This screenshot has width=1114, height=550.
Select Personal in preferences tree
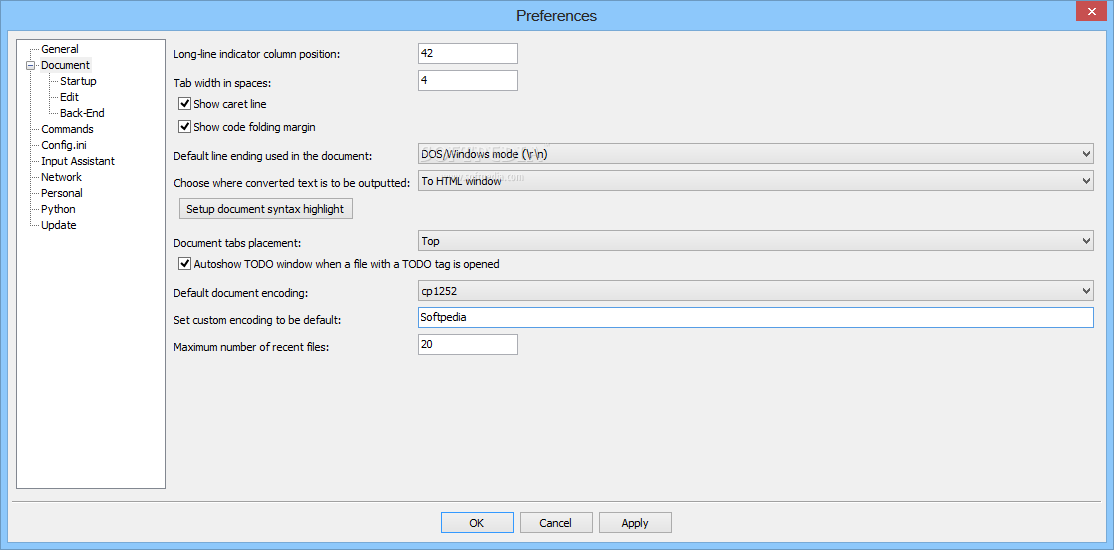pyautogui.click(x=62, y=193)
